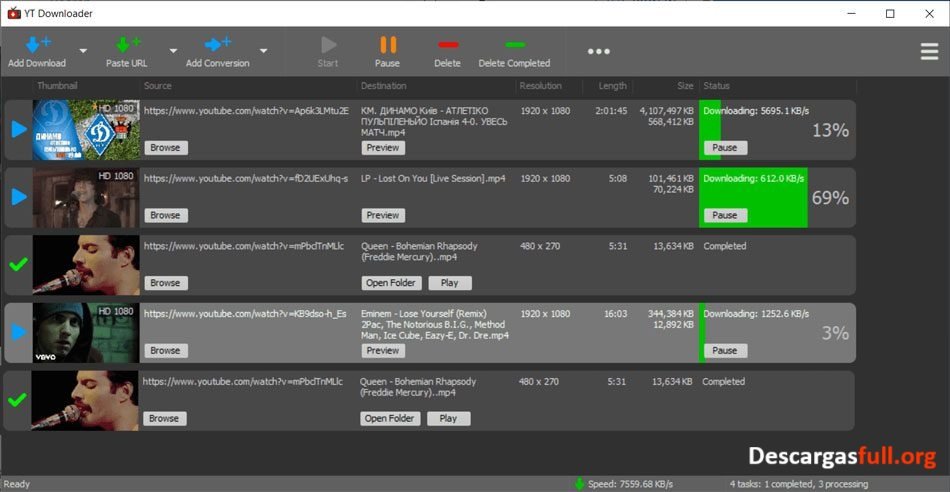Sort by the Source column header
Image resolution: width=950 pixels, height=492 pixels.
pyautogui.click(x=158, y=86)
